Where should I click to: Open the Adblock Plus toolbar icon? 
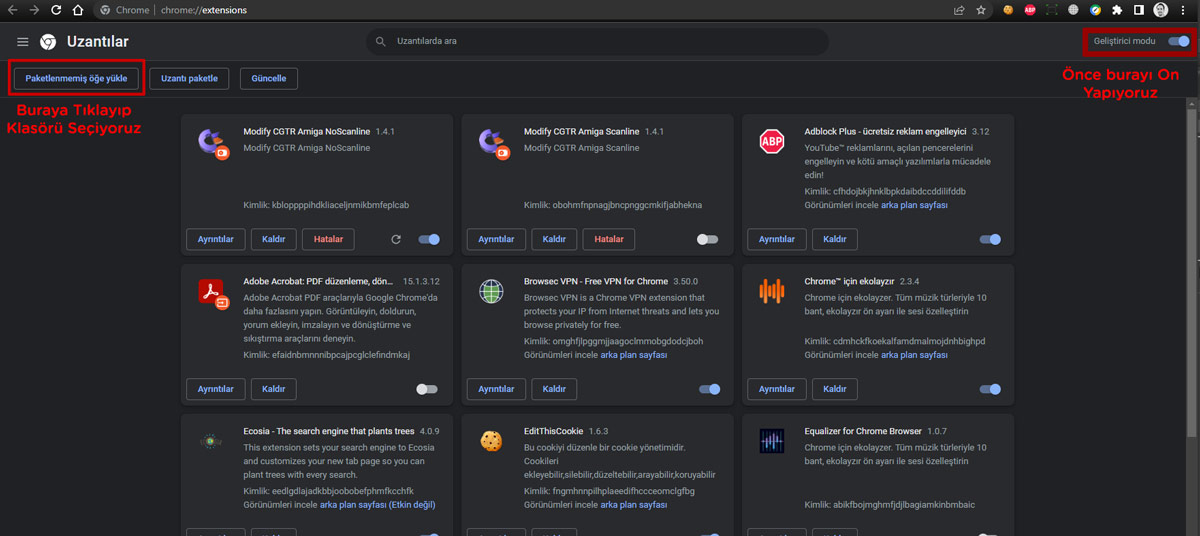(x=1030, y=10)
